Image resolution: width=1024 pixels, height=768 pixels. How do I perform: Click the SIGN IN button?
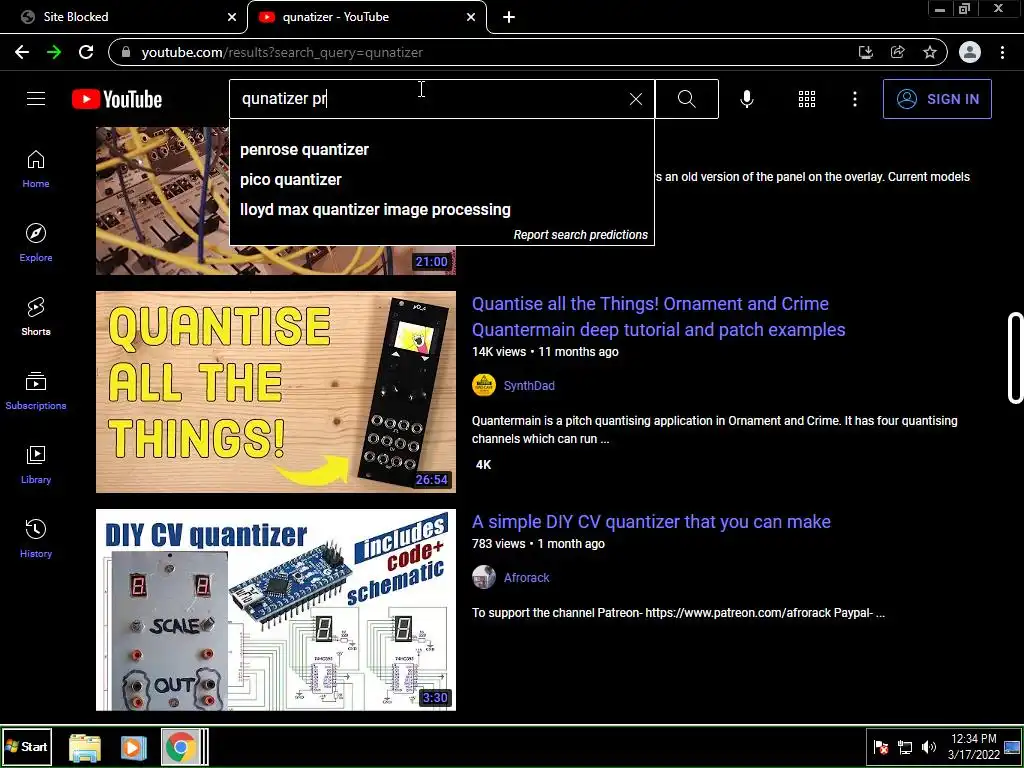tap(937, 99)
